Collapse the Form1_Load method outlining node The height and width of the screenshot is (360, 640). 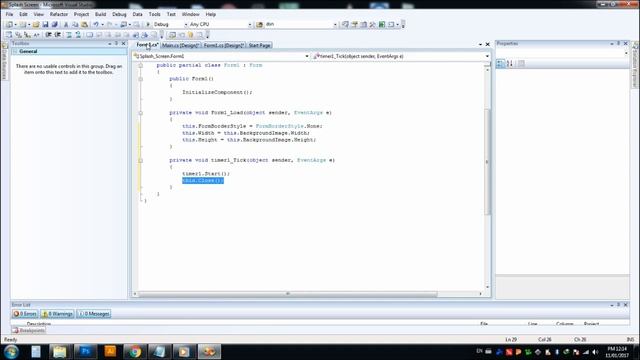[x=140, y=113]
